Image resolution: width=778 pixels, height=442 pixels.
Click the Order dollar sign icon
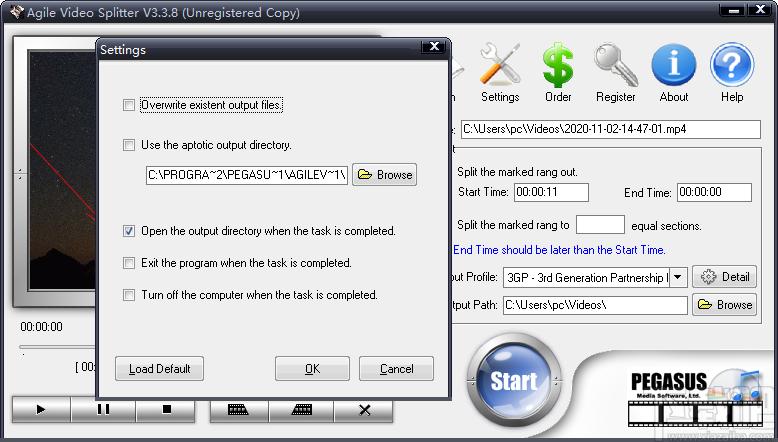558,67
